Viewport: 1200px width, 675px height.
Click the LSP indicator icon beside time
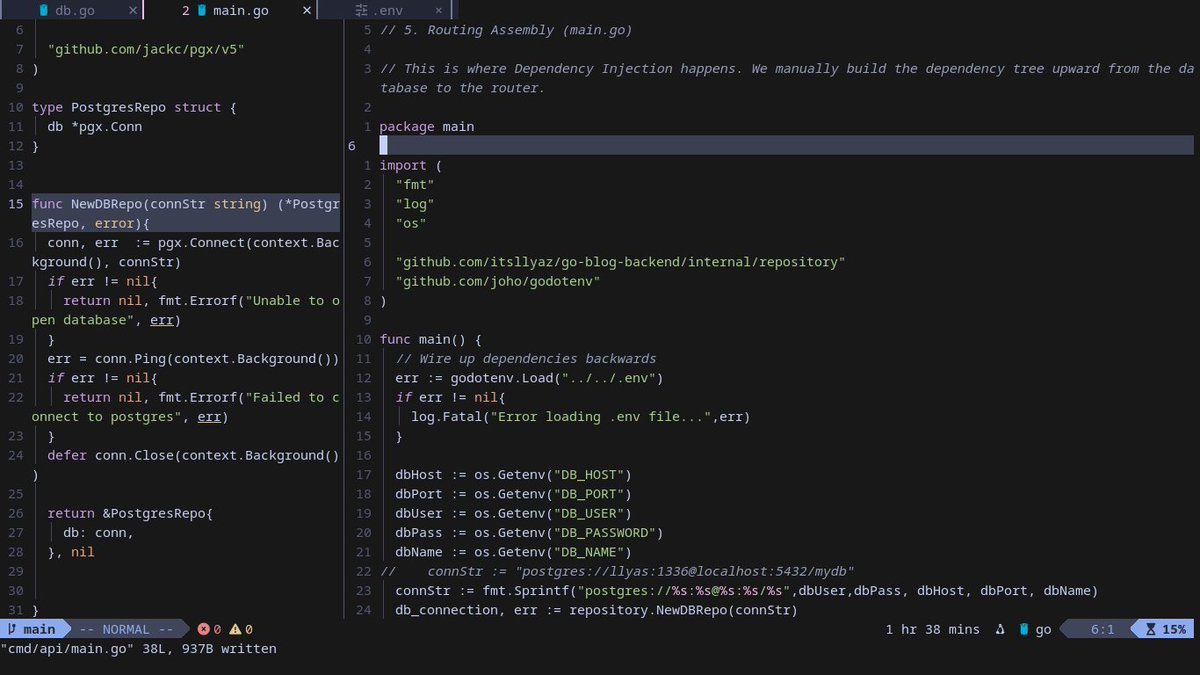[1000, 629]
